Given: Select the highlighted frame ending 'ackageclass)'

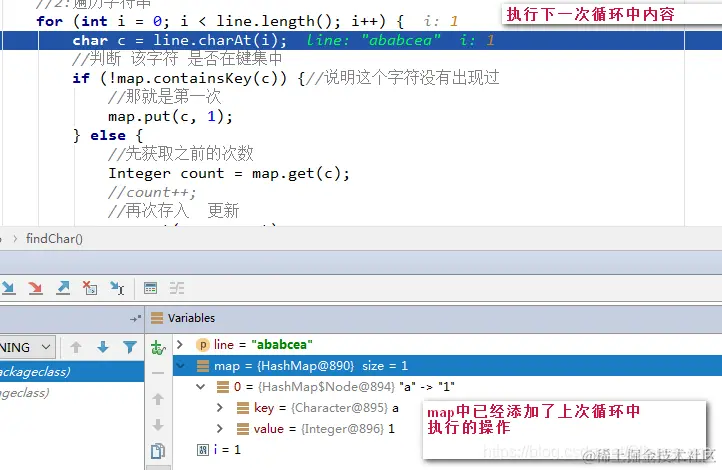Looking at the screenshot, I should coord(72,371).
